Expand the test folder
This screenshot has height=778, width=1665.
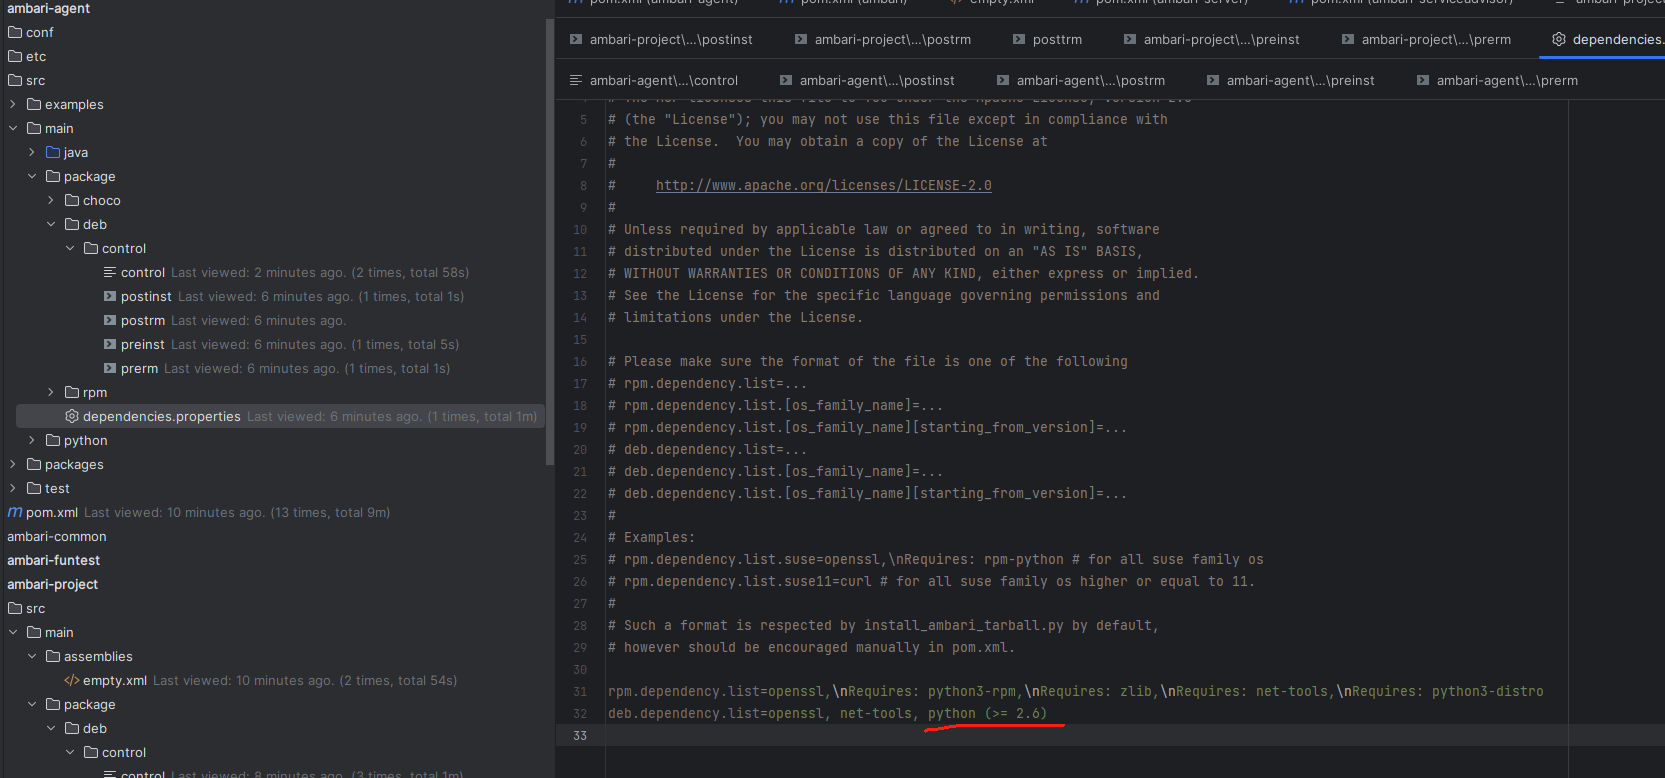(x=13, y=488)
